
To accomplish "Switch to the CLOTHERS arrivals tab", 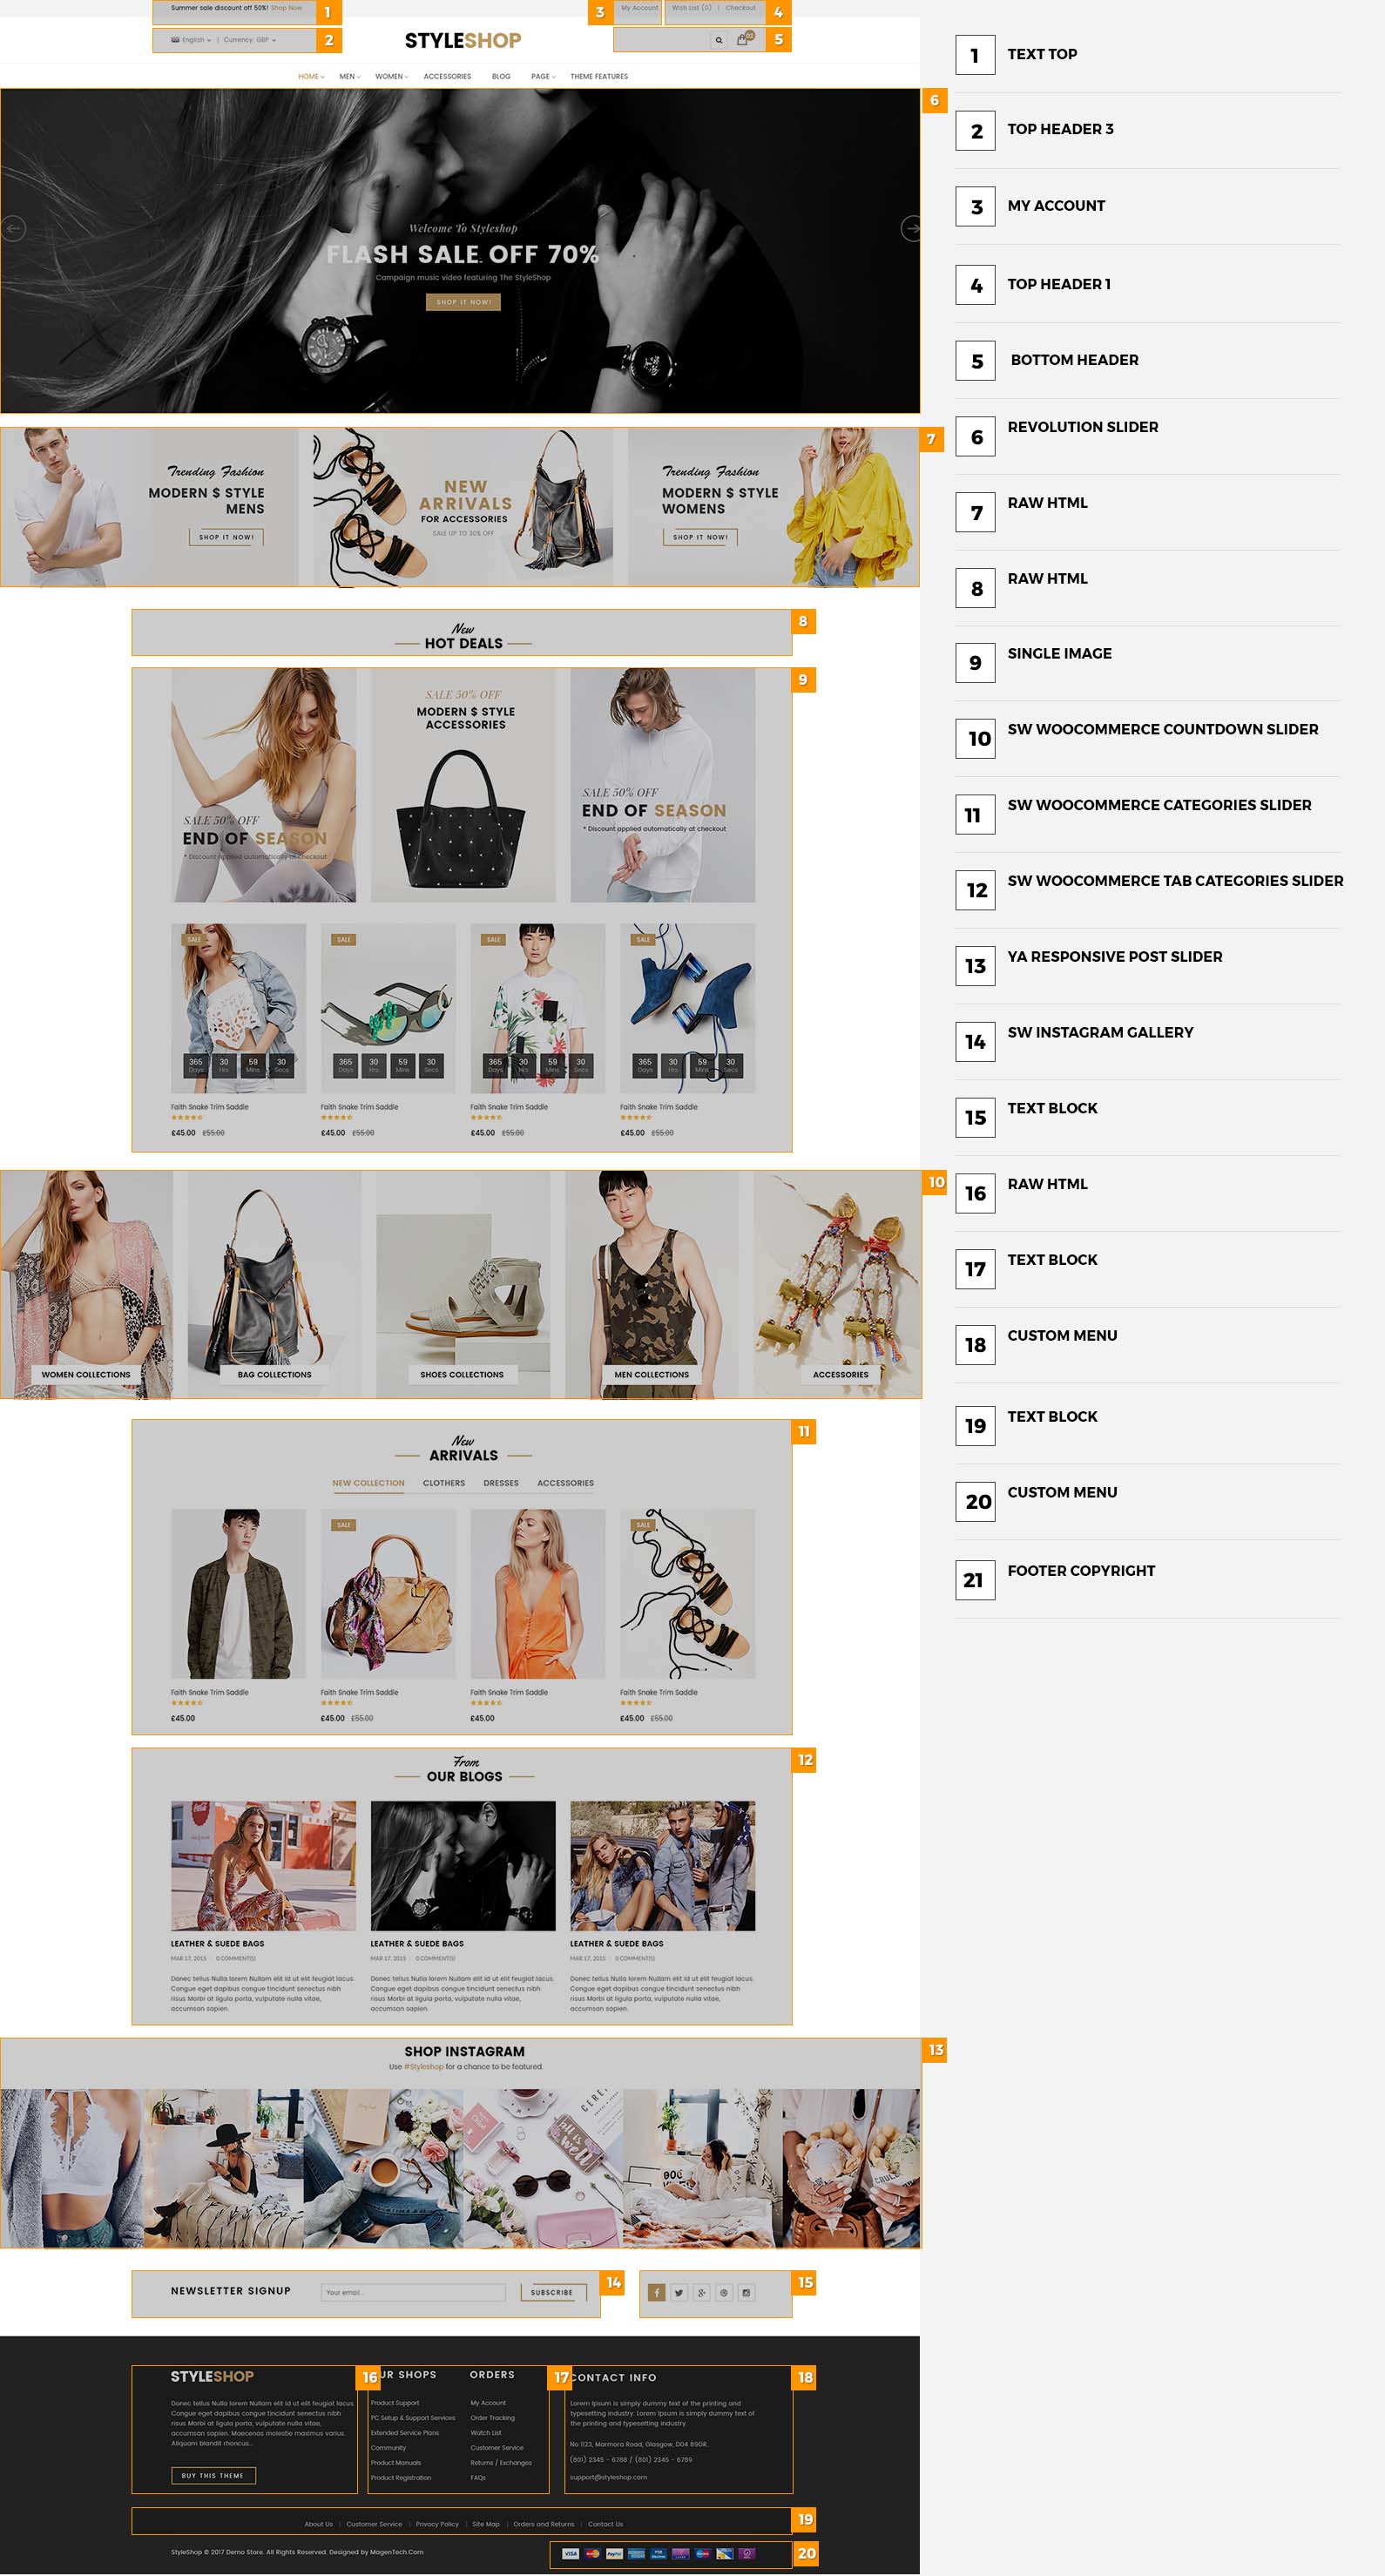I will tap(444, 1483).
